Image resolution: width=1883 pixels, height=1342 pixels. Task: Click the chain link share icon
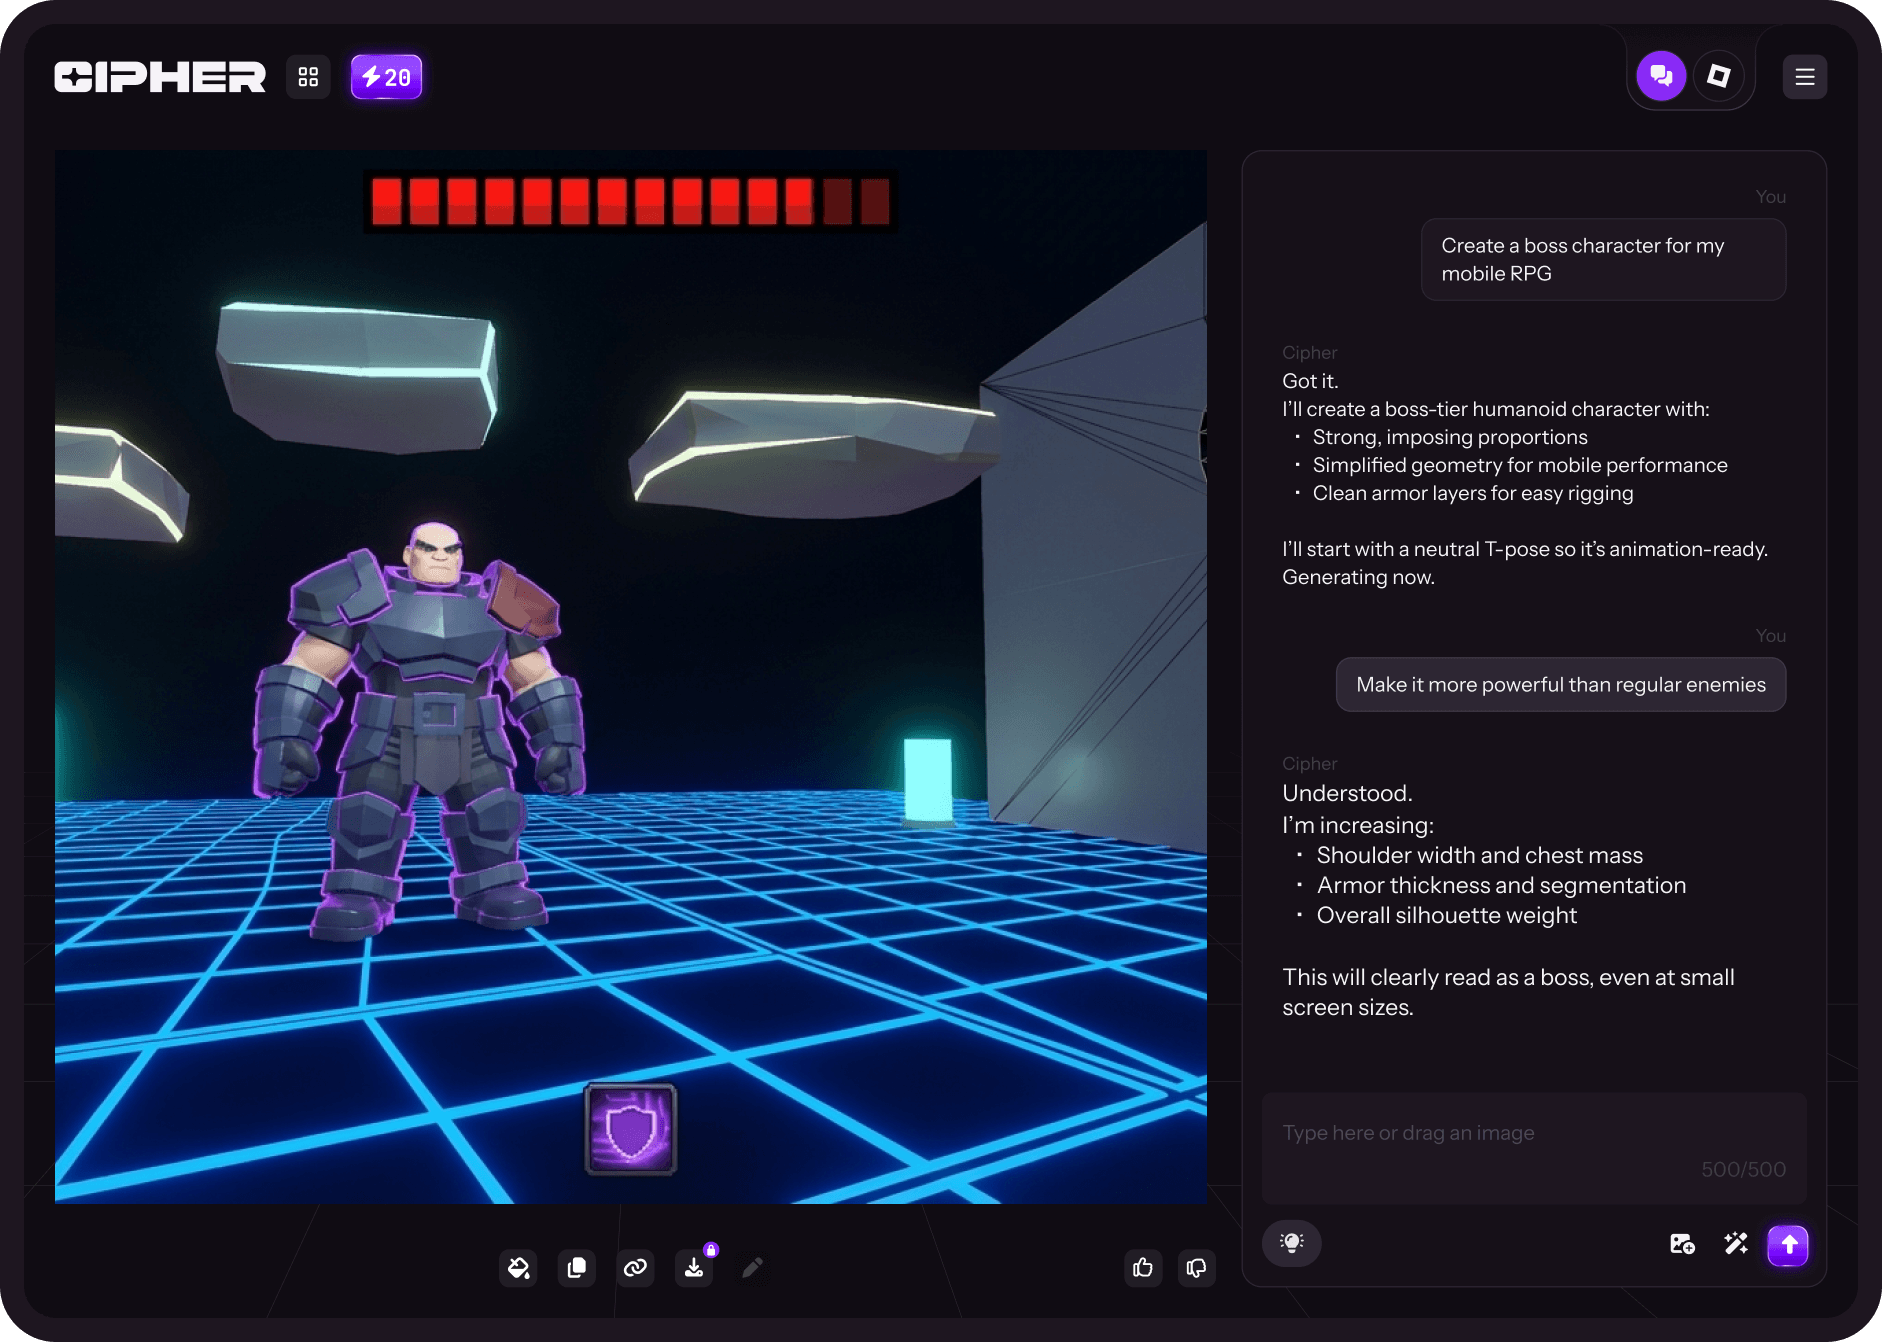point(635,1268)
